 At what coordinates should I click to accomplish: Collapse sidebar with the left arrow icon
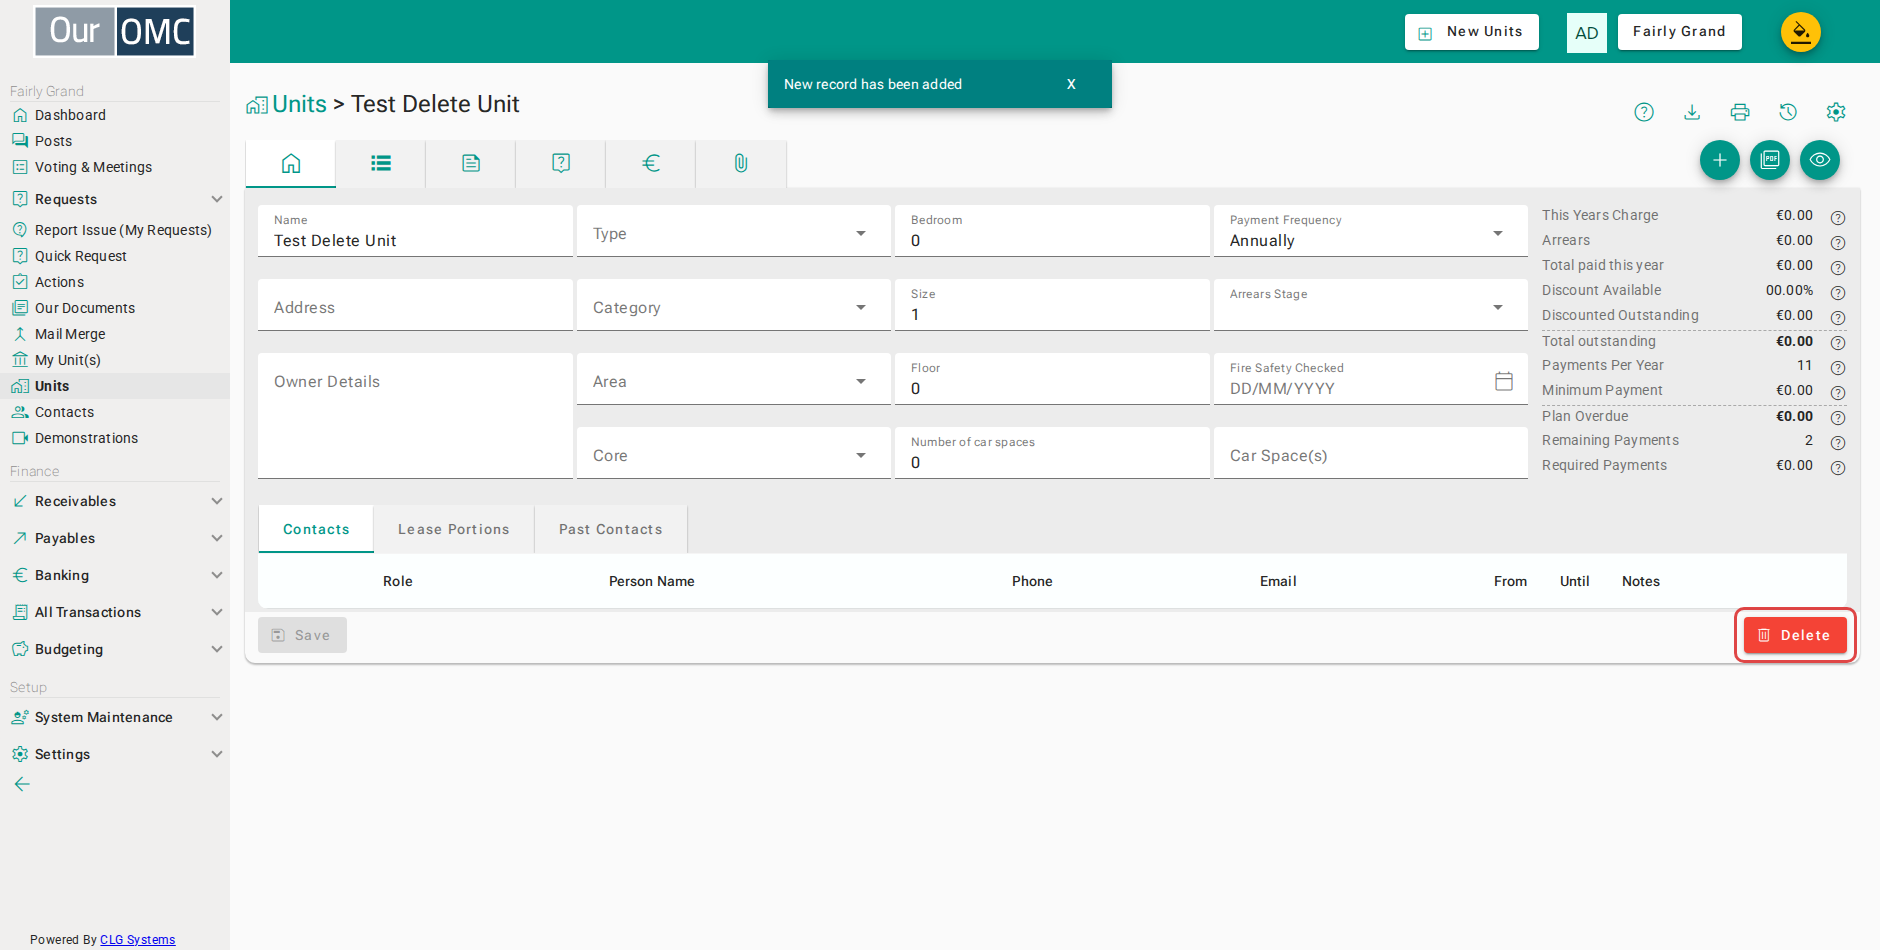(x=22, y=784)
